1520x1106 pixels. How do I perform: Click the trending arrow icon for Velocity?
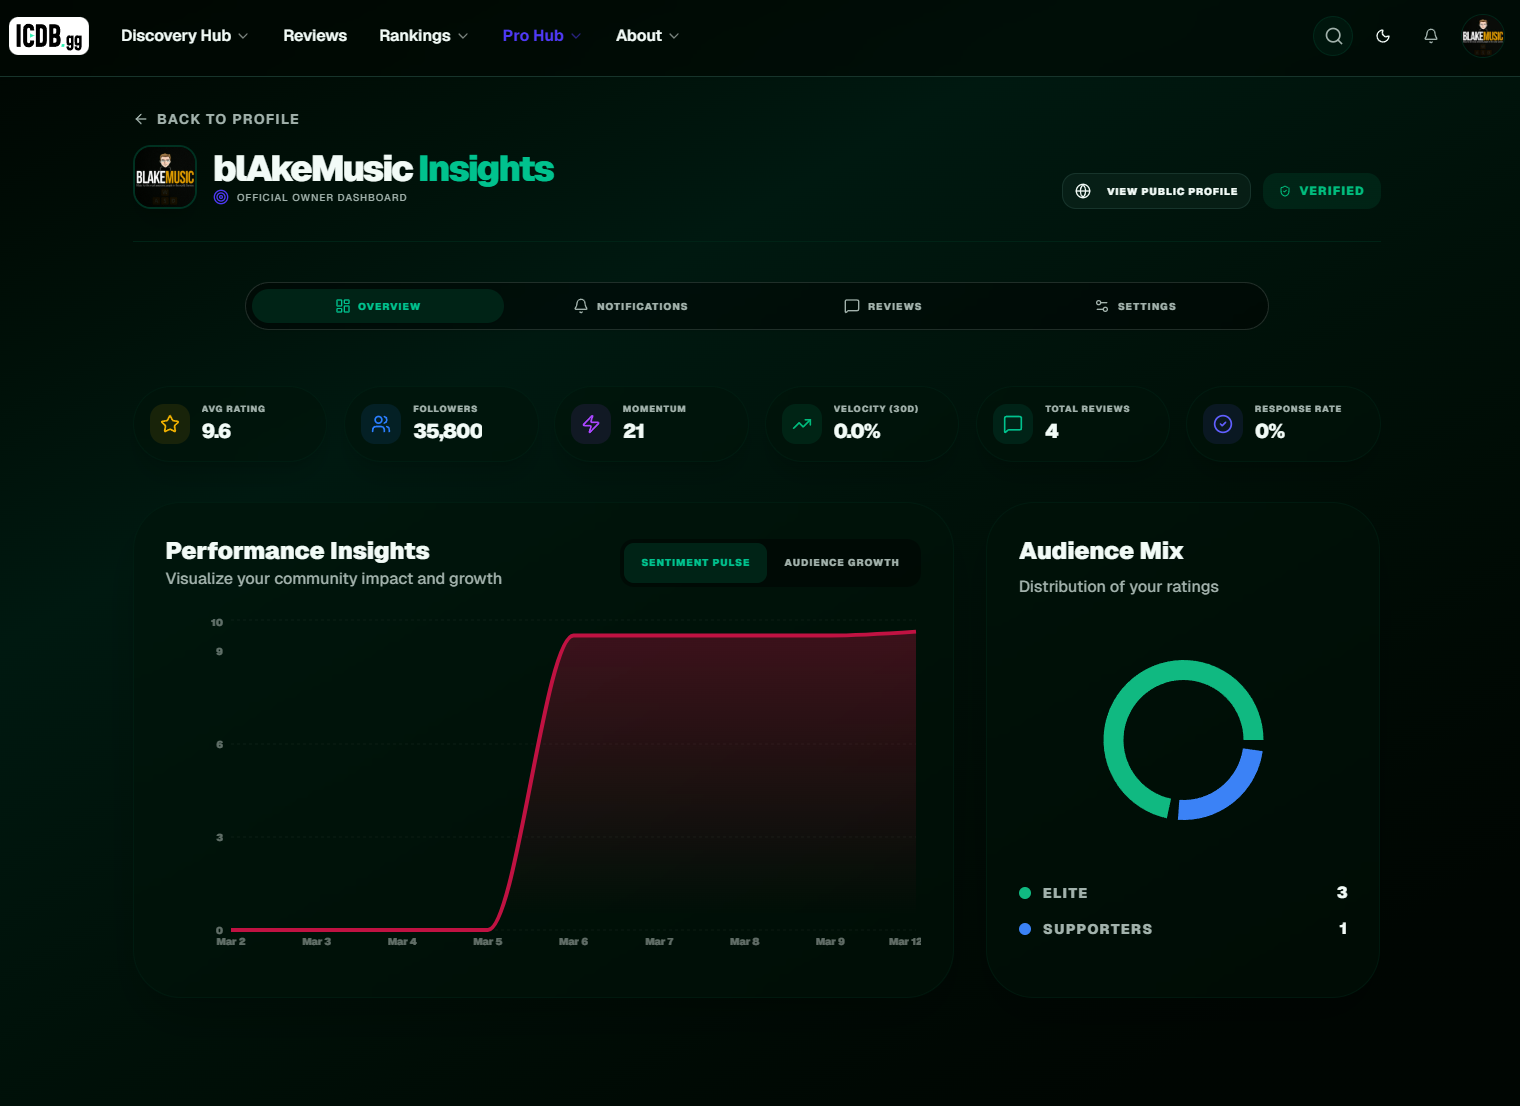point(802,424)
